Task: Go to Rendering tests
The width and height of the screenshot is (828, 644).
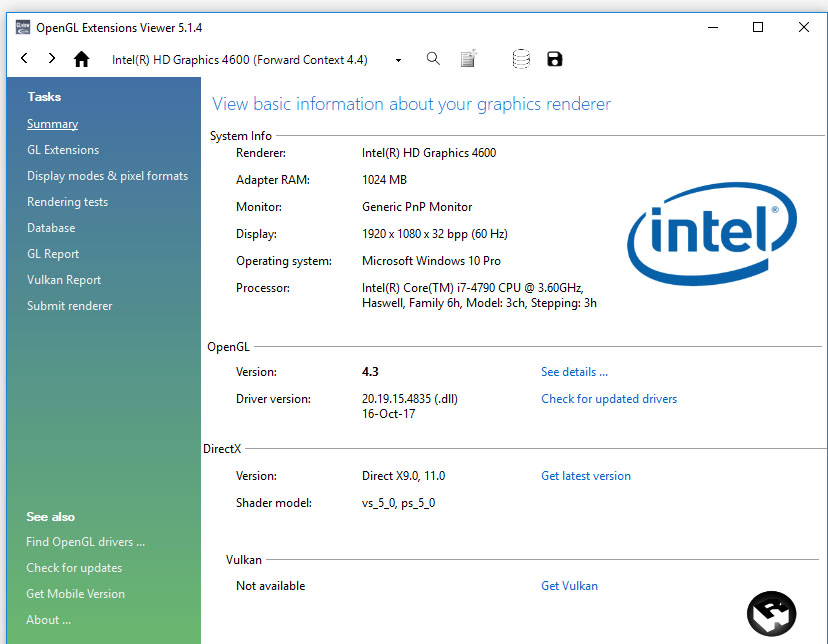Action: [67, 202]
